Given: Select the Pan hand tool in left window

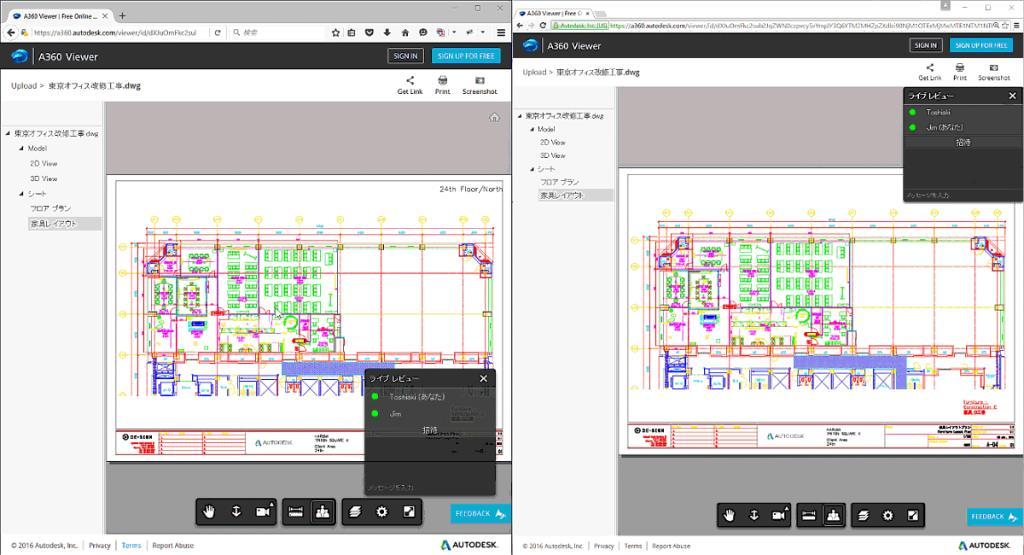Looking at the screenshot, I should (x=208, y=512).
